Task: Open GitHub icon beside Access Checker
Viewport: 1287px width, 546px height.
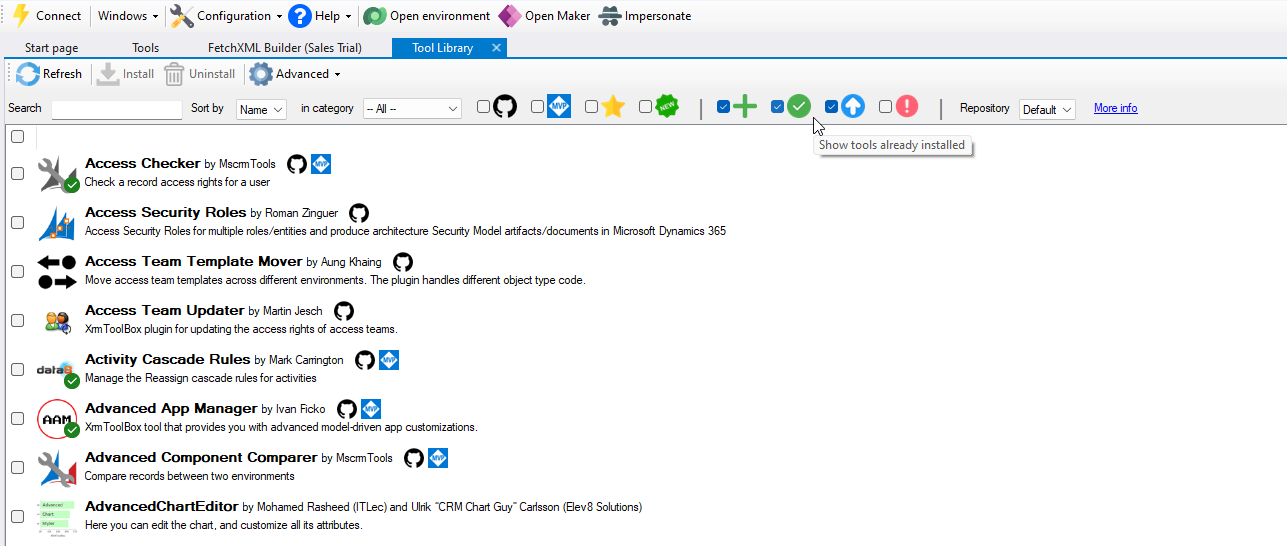Action: tap(296, 164)
